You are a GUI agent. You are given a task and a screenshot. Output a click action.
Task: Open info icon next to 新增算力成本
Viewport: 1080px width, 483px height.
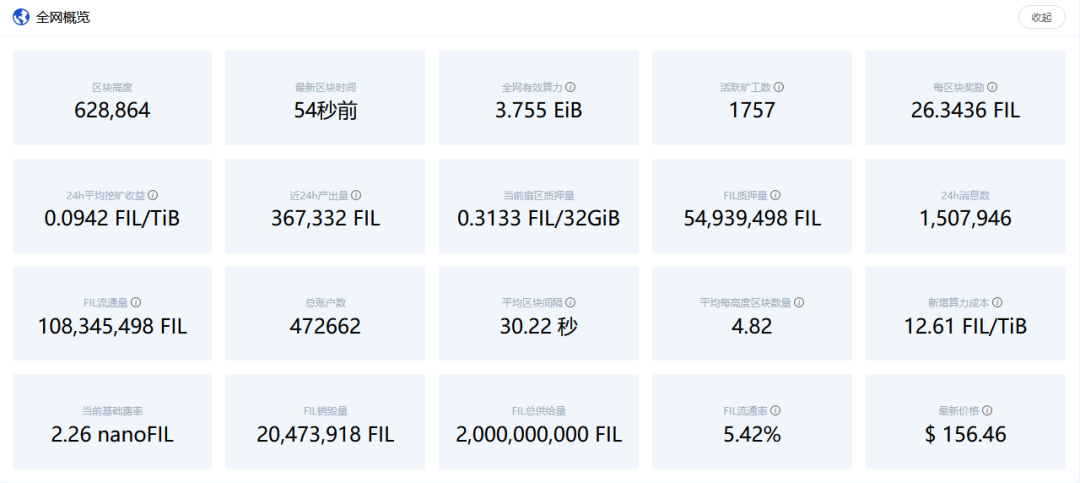(997, 302)
